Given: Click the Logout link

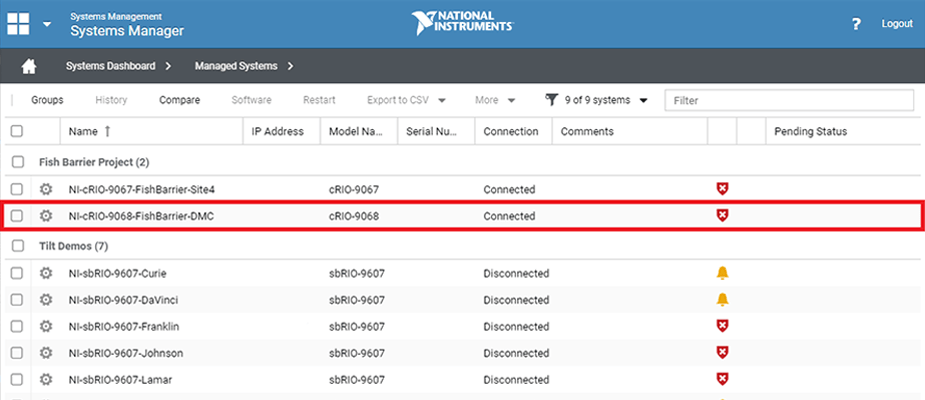Looking at the screenshot, I should pyautogui.click(x=897, y=24).
